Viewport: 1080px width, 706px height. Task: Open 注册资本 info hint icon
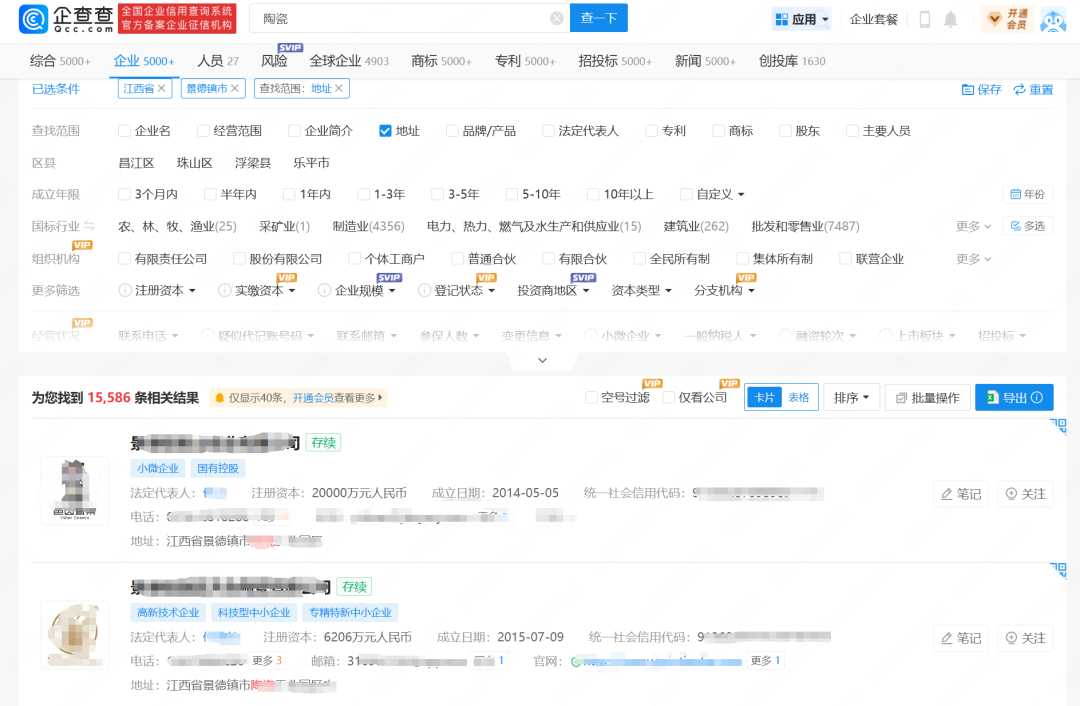125,291
